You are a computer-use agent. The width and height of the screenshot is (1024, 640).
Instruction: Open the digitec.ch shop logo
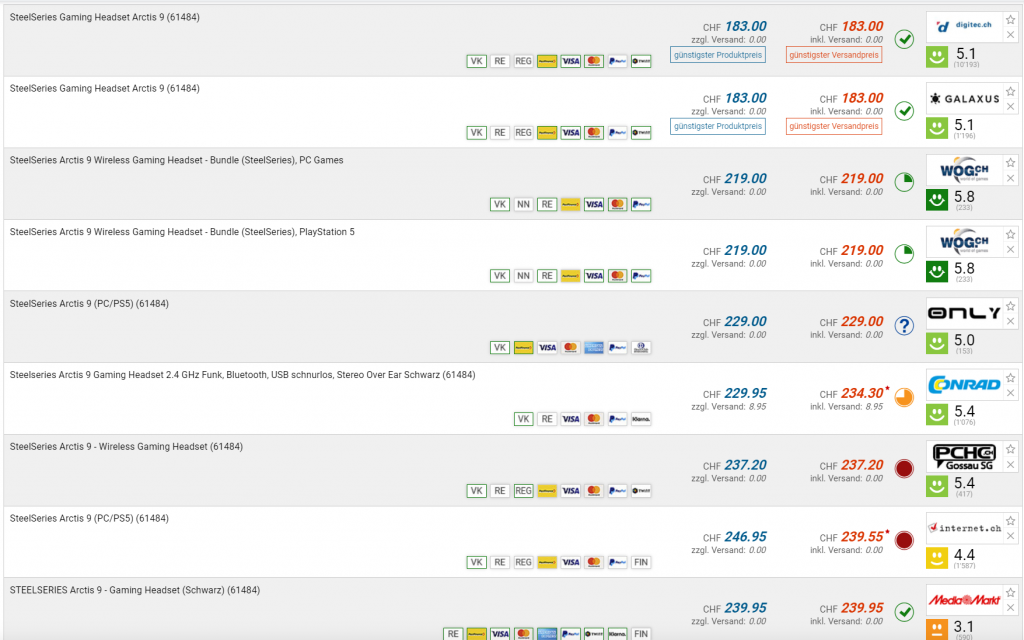coord(963,26)
